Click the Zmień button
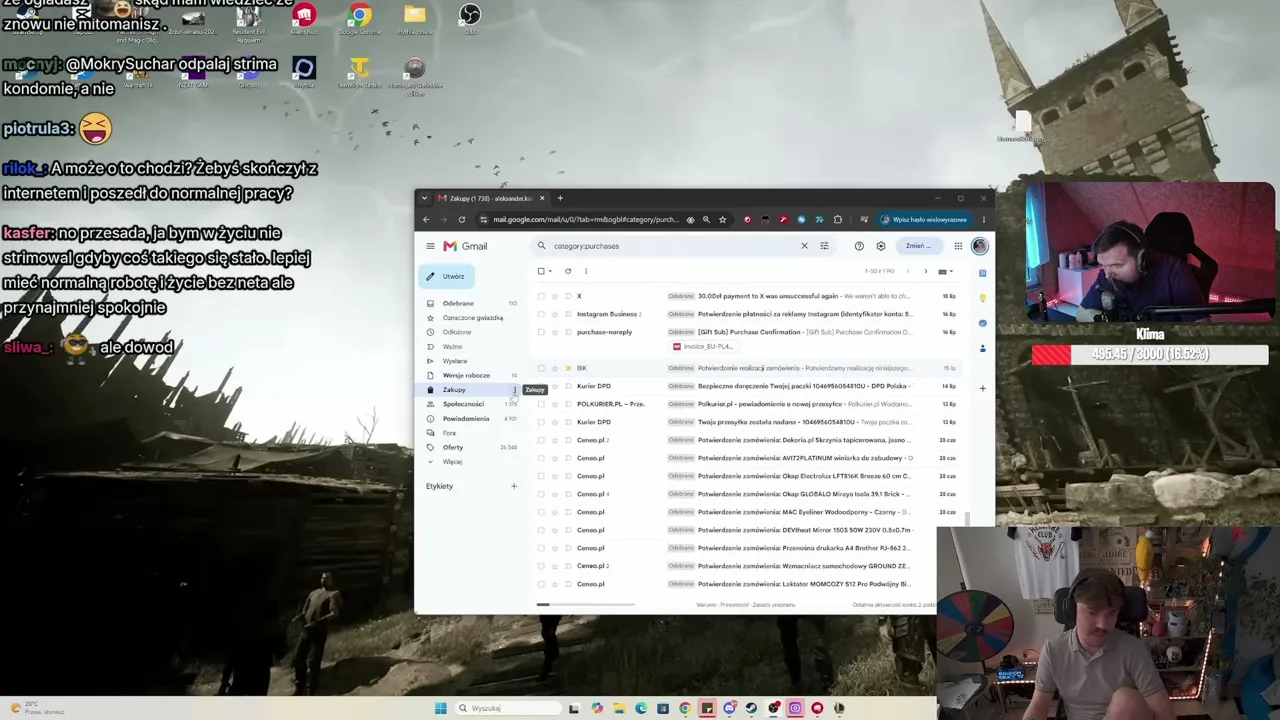 [x=917, y=246]
